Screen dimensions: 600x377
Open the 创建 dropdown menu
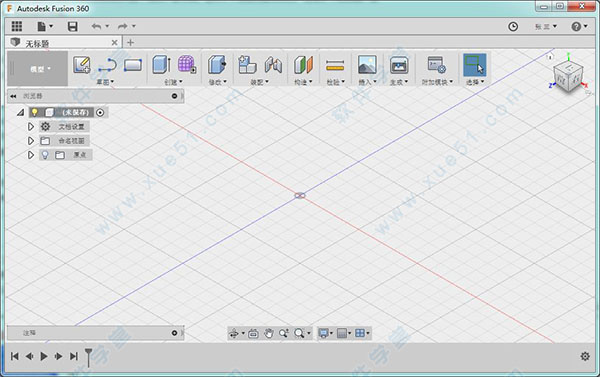pyautogui.click(x=173, y=82)
